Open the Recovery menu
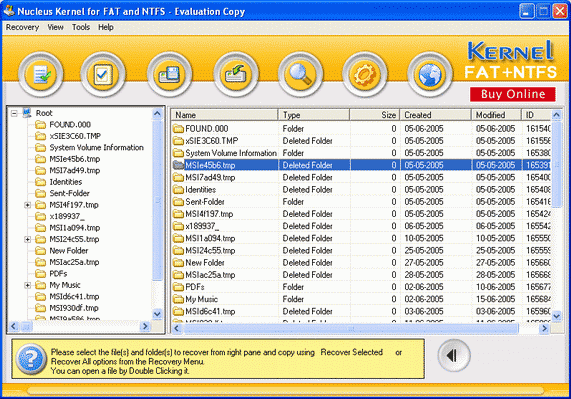Screen dimensions: 571x399 (x=22, y=27)
